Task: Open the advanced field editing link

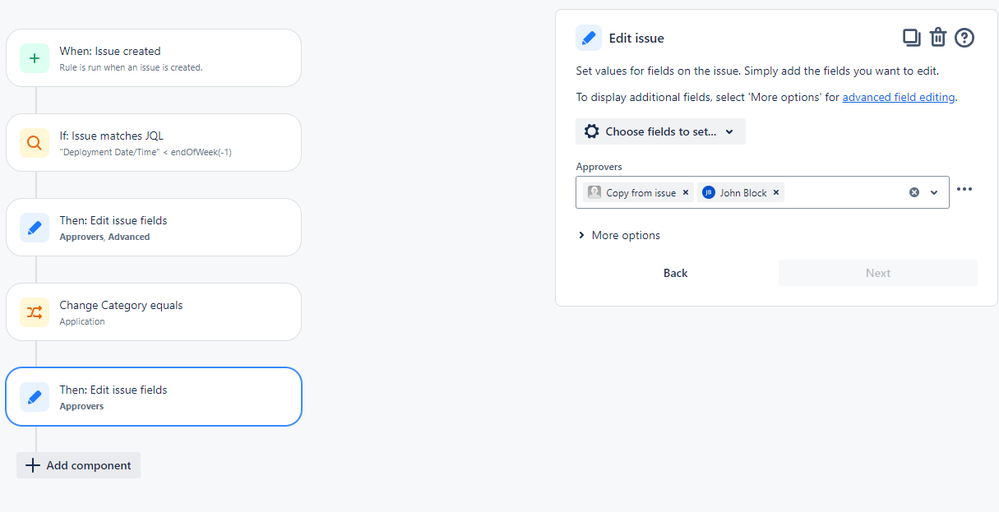Action: tap(898, 97)
